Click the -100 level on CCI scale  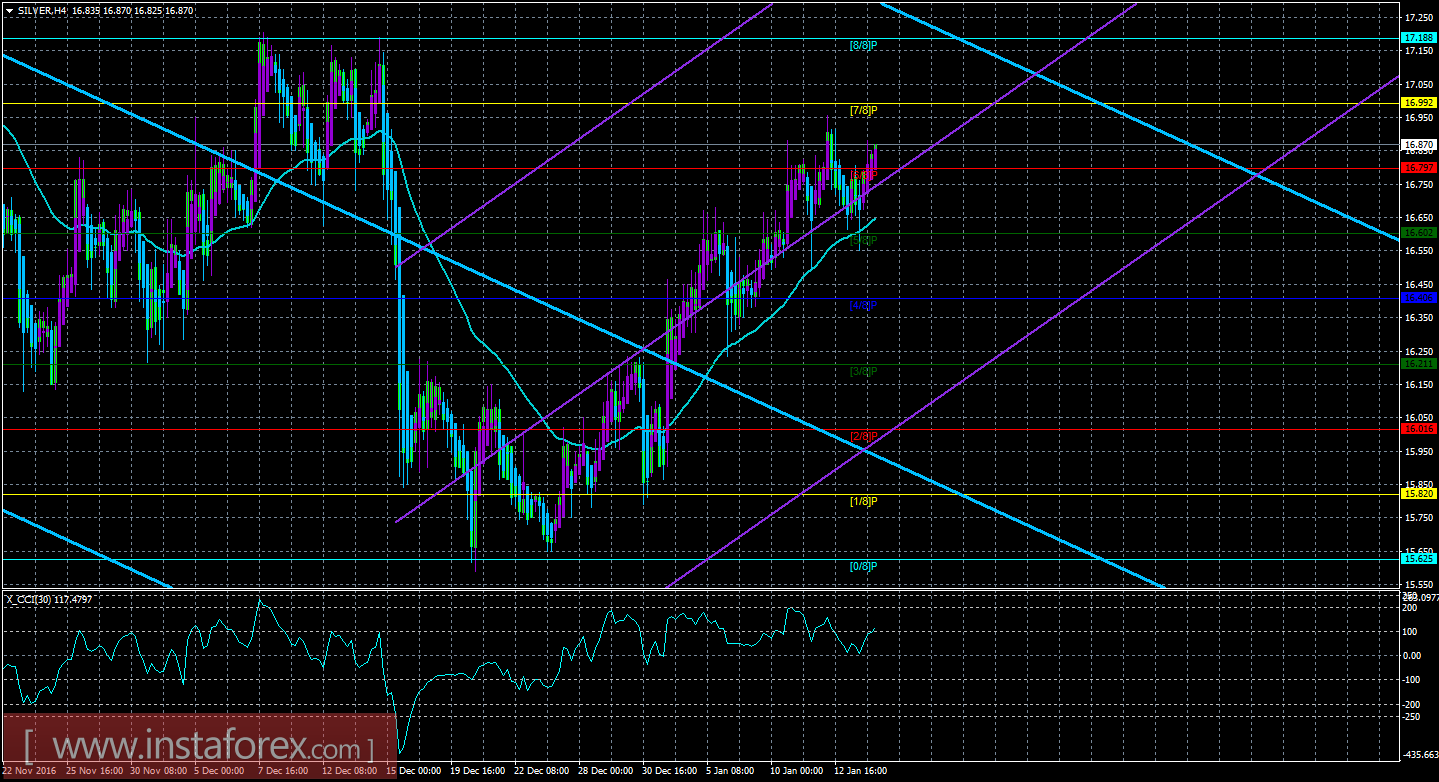pos(1412,680)
